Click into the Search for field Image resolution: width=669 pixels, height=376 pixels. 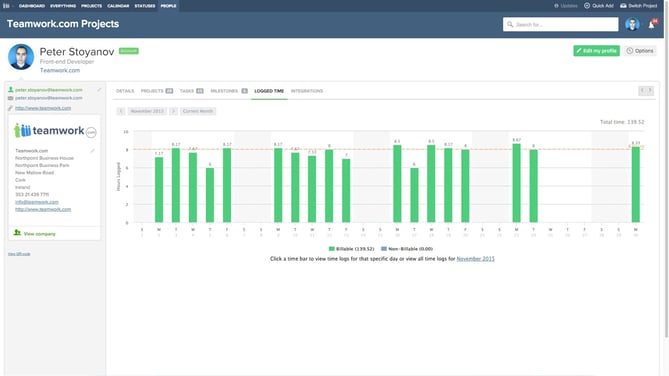[x=560, y=24]
